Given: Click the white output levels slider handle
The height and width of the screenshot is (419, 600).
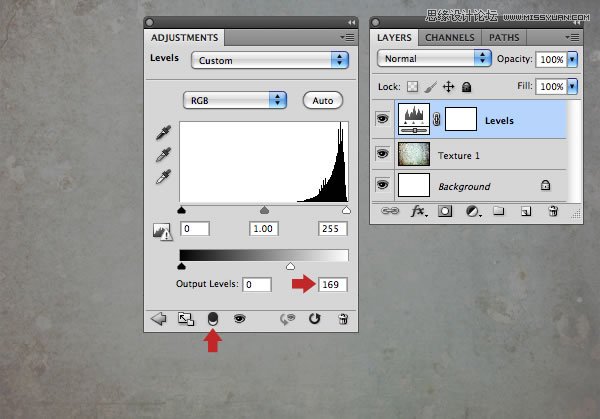Looking at the screenshot, I should (291, 267).
